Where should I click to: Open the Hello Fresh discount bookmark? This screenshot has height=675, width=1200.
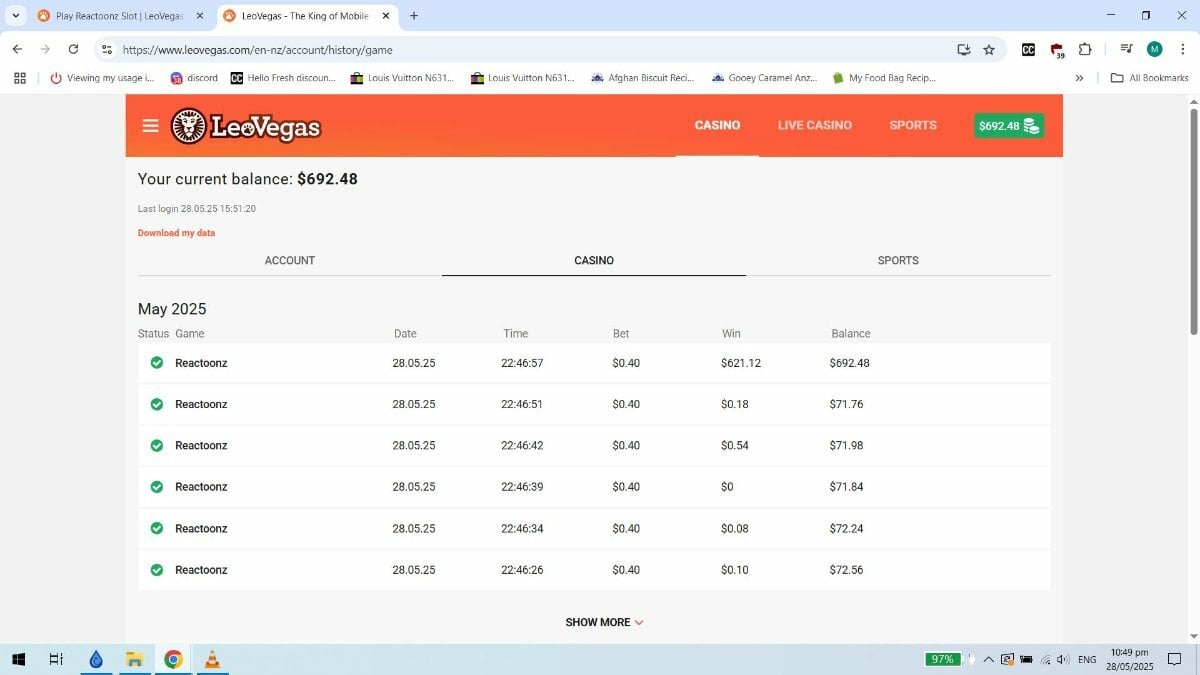tap(283, 78)
